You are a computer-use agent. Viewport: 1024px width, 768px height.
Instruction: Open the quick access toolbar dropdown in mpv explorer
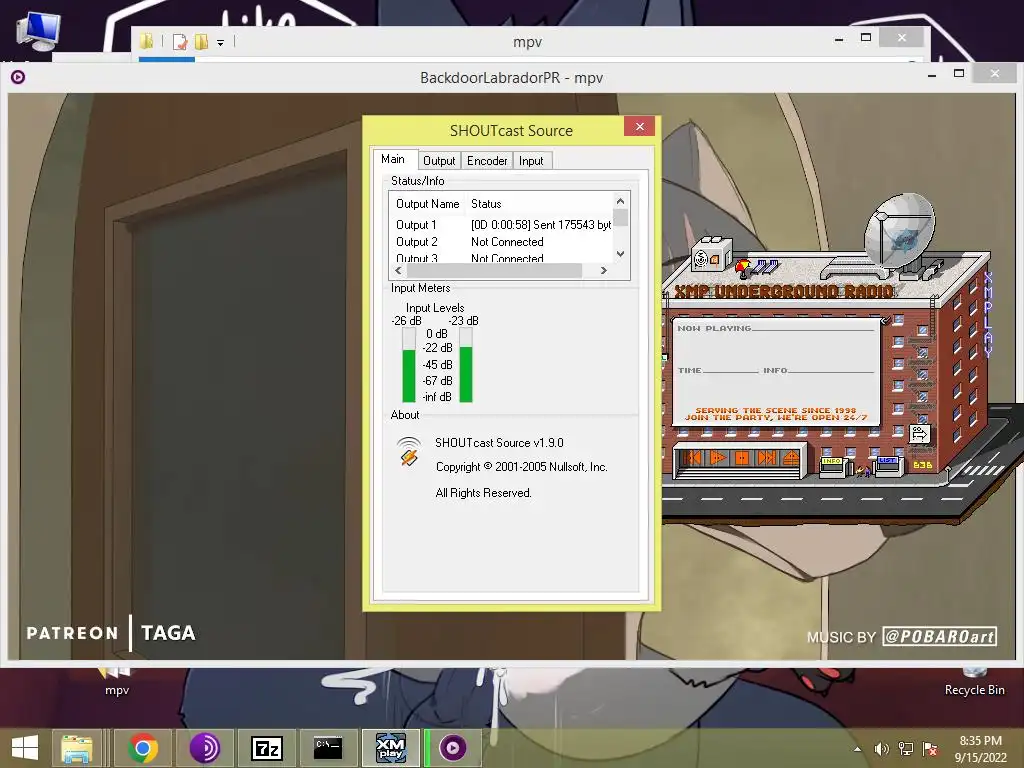(x=221, y=43)
